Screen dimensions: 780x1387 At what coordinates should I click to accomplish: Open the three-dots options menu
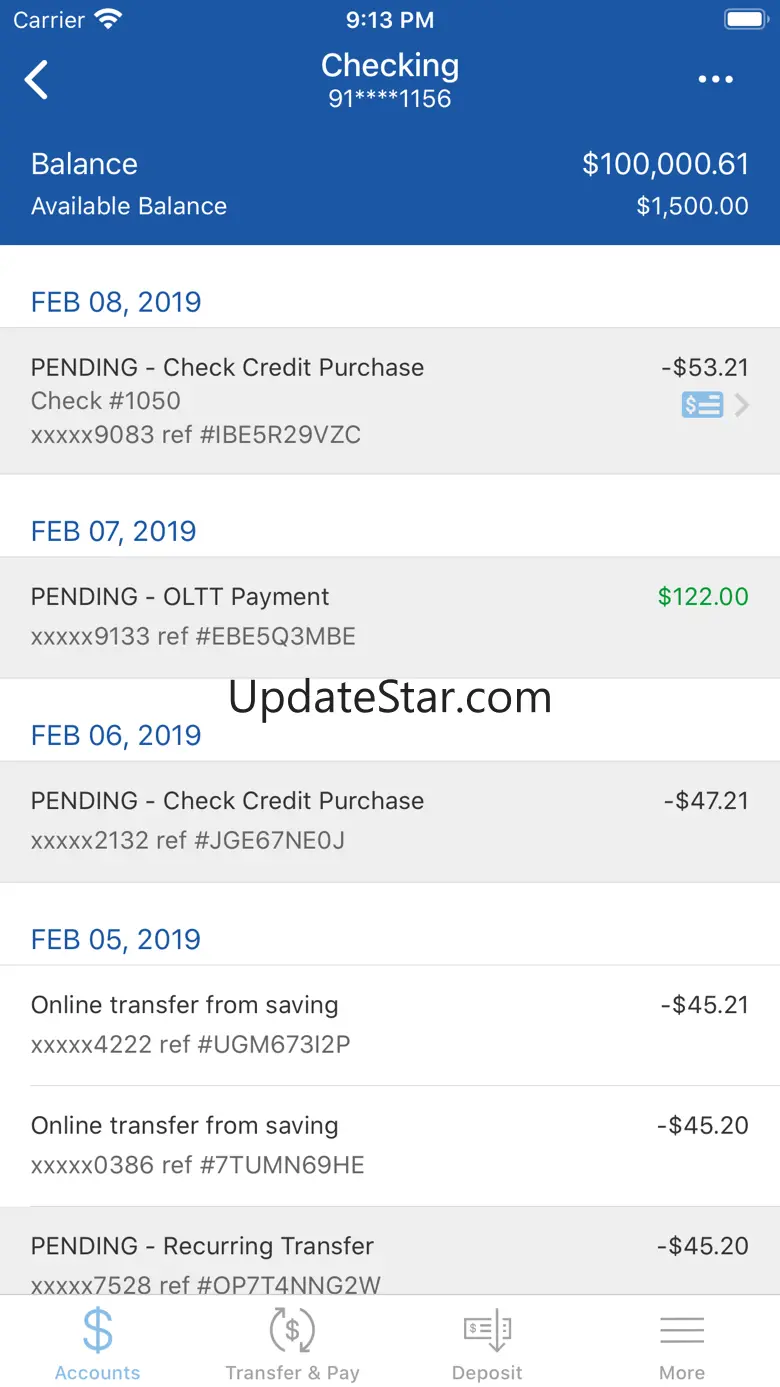pyautogui.click(x=716, y=80)
